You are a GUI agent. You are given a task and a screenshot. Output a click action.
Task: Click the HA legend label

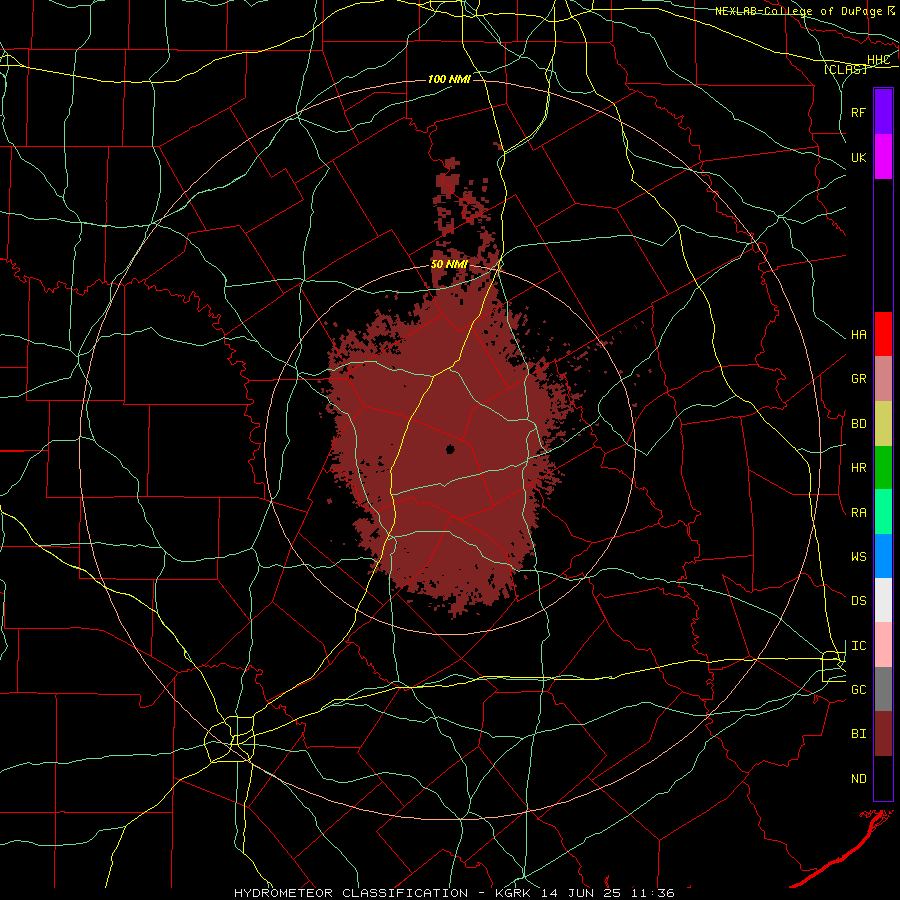click(859, 334)
